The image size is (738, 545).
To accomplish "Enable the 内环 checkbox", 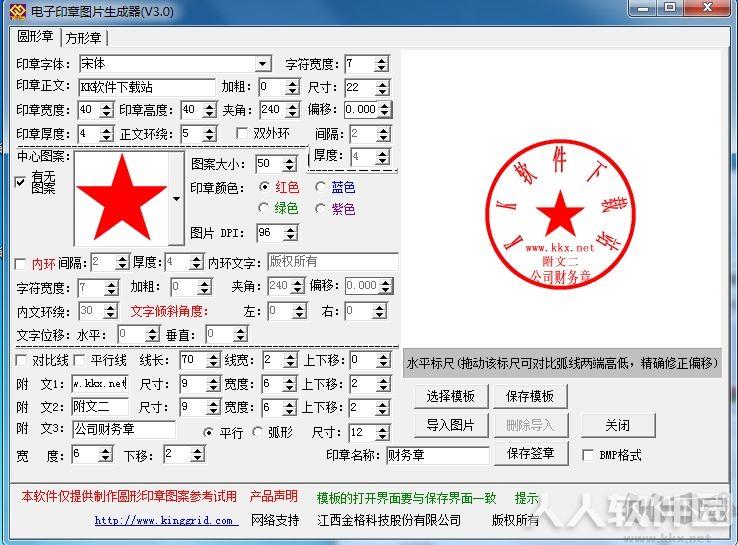I will (x=20, y=264).
